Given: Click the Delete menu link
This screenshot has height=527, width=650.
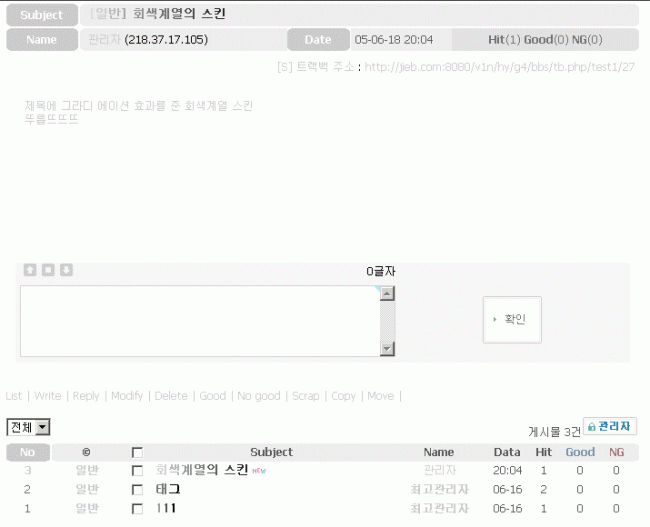Looking at the screenshot, I should point(171,396).
